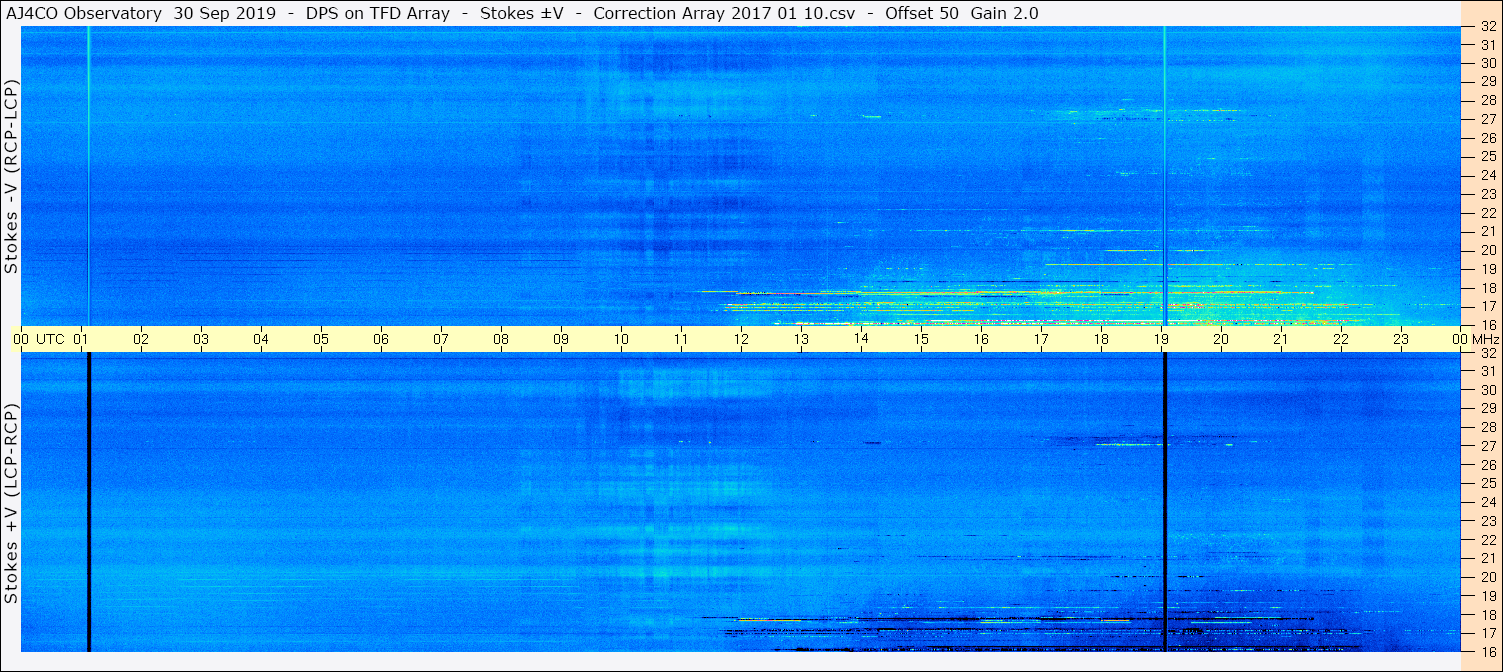Select the 22 hour tick on time axis
This screenshot has height=672, width=1503.
click(x=1342, y=340)
